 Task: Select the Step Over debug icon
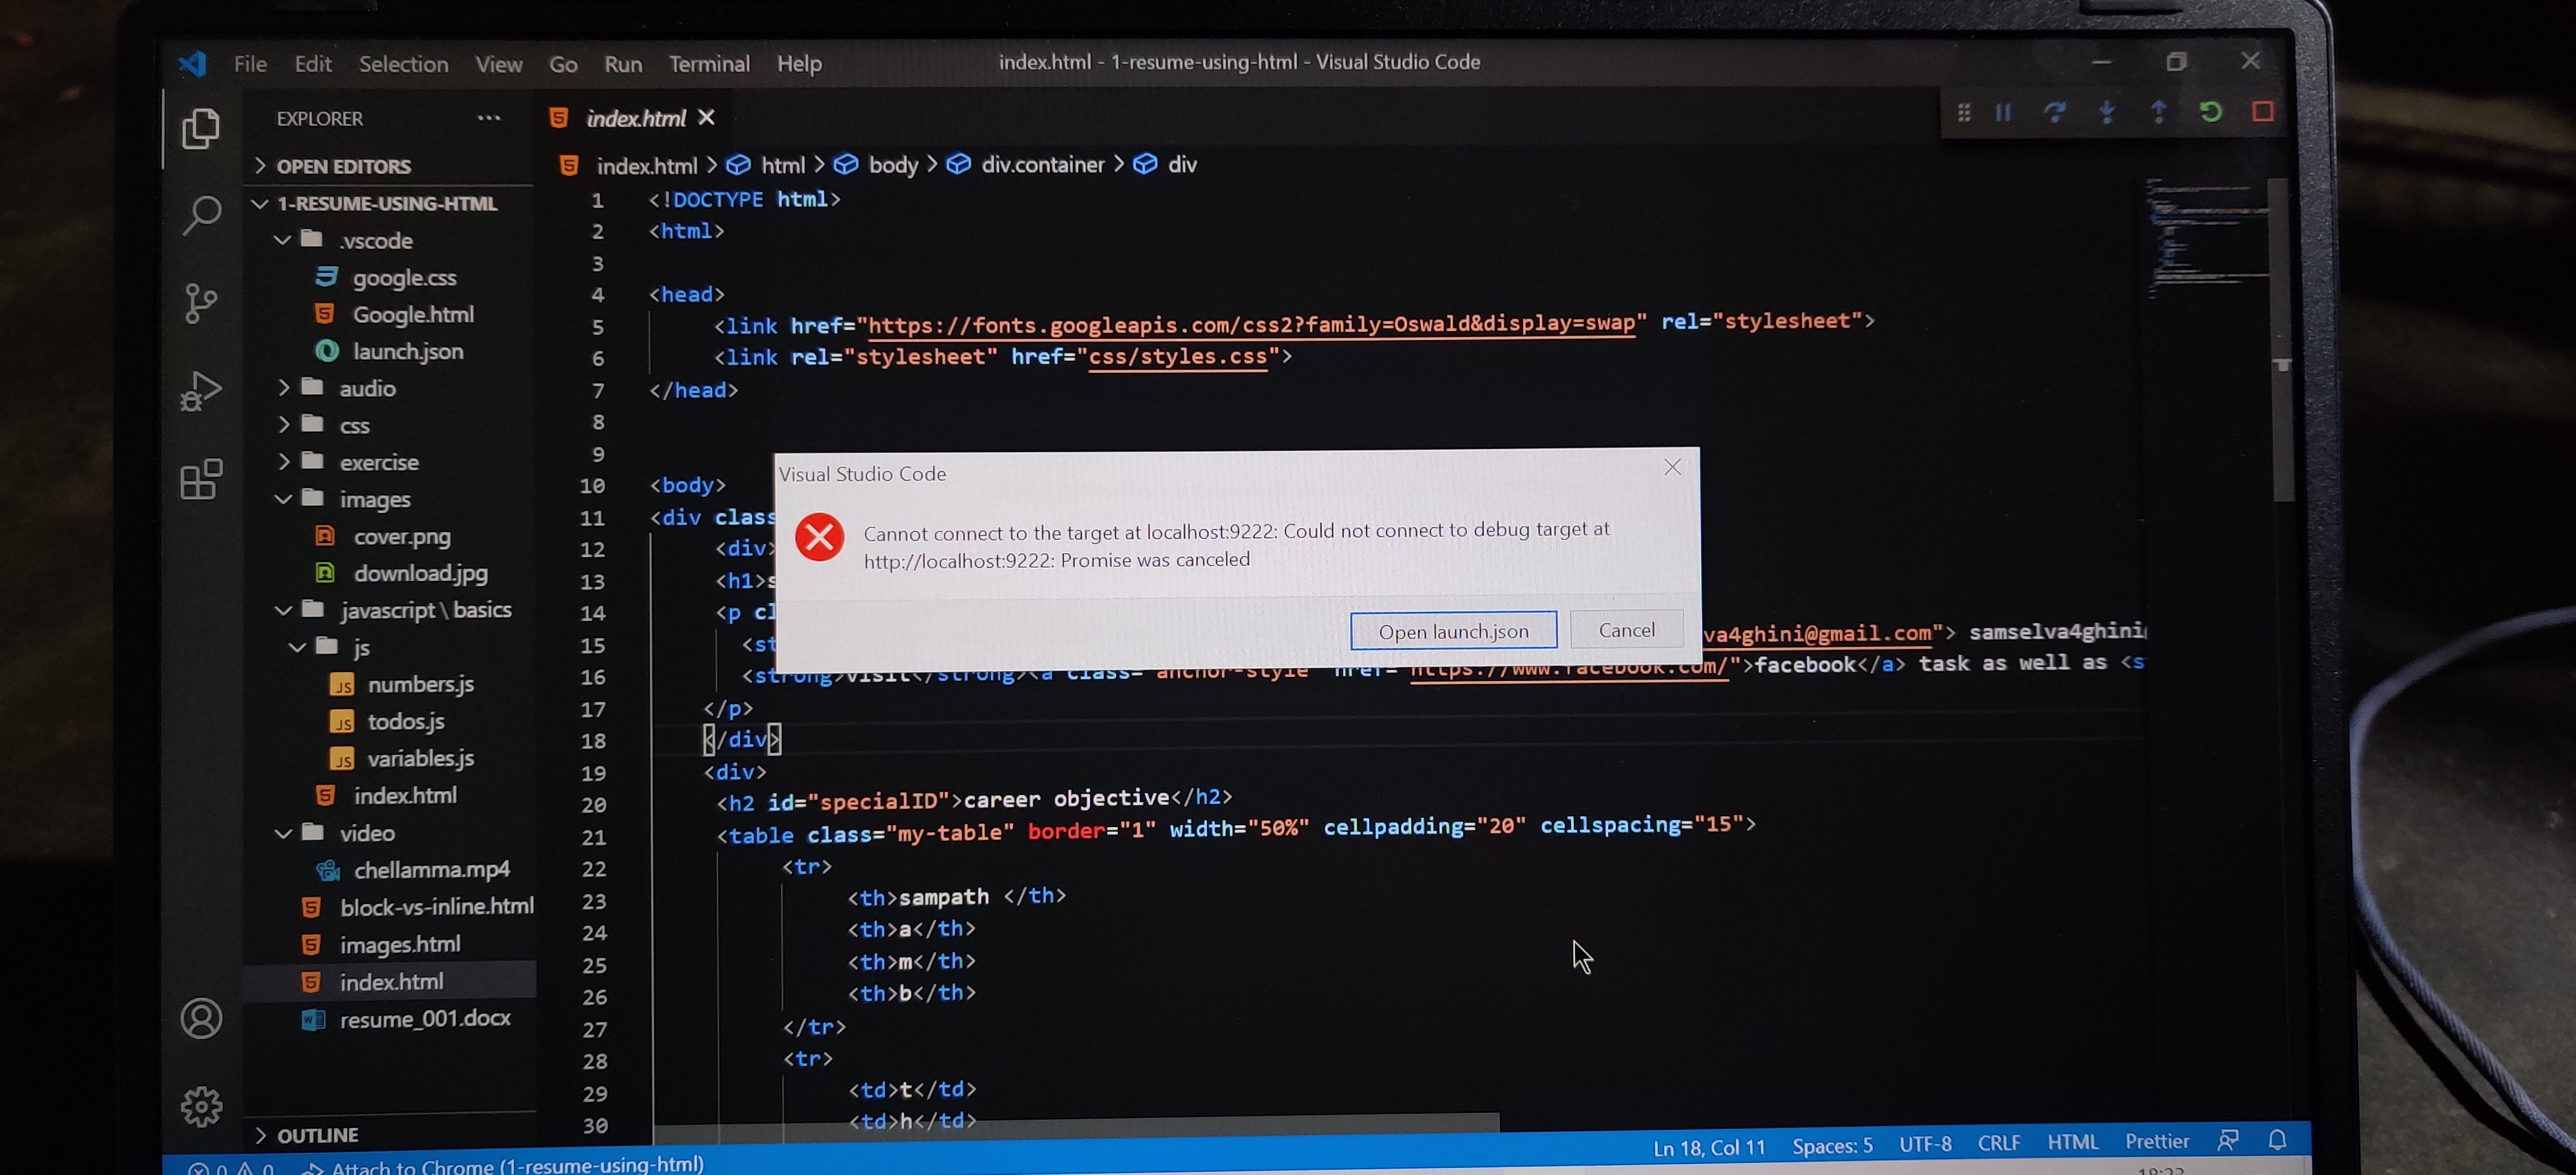click(2055, 112)
